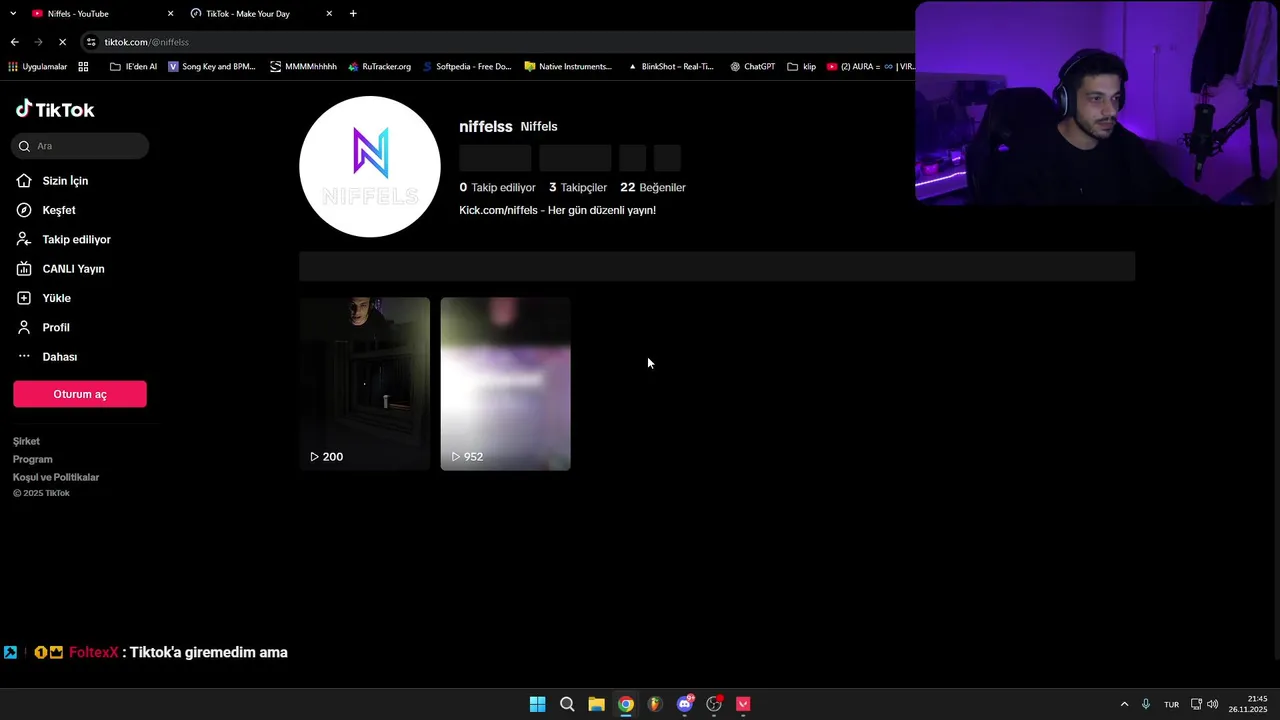Open the AURA YouTube bookmark
1280x720 pixels.
870,67
